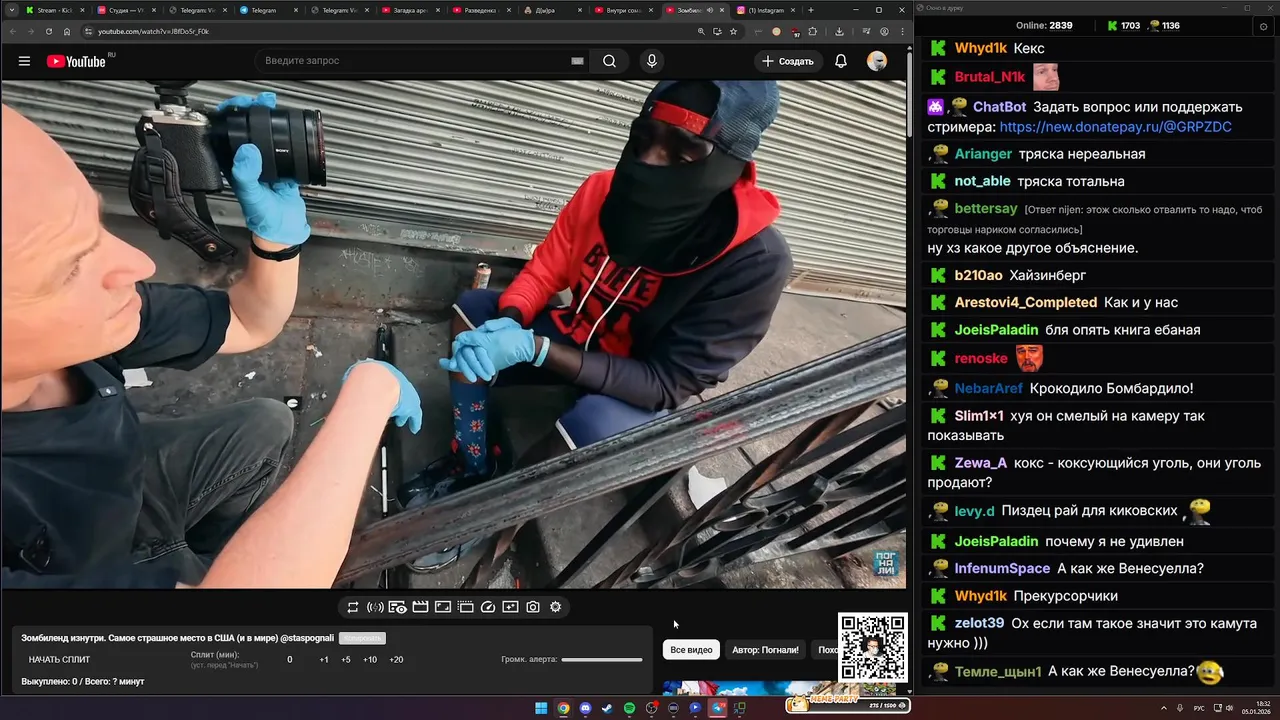Add +10 minutes to split

(x=370, y=660)
